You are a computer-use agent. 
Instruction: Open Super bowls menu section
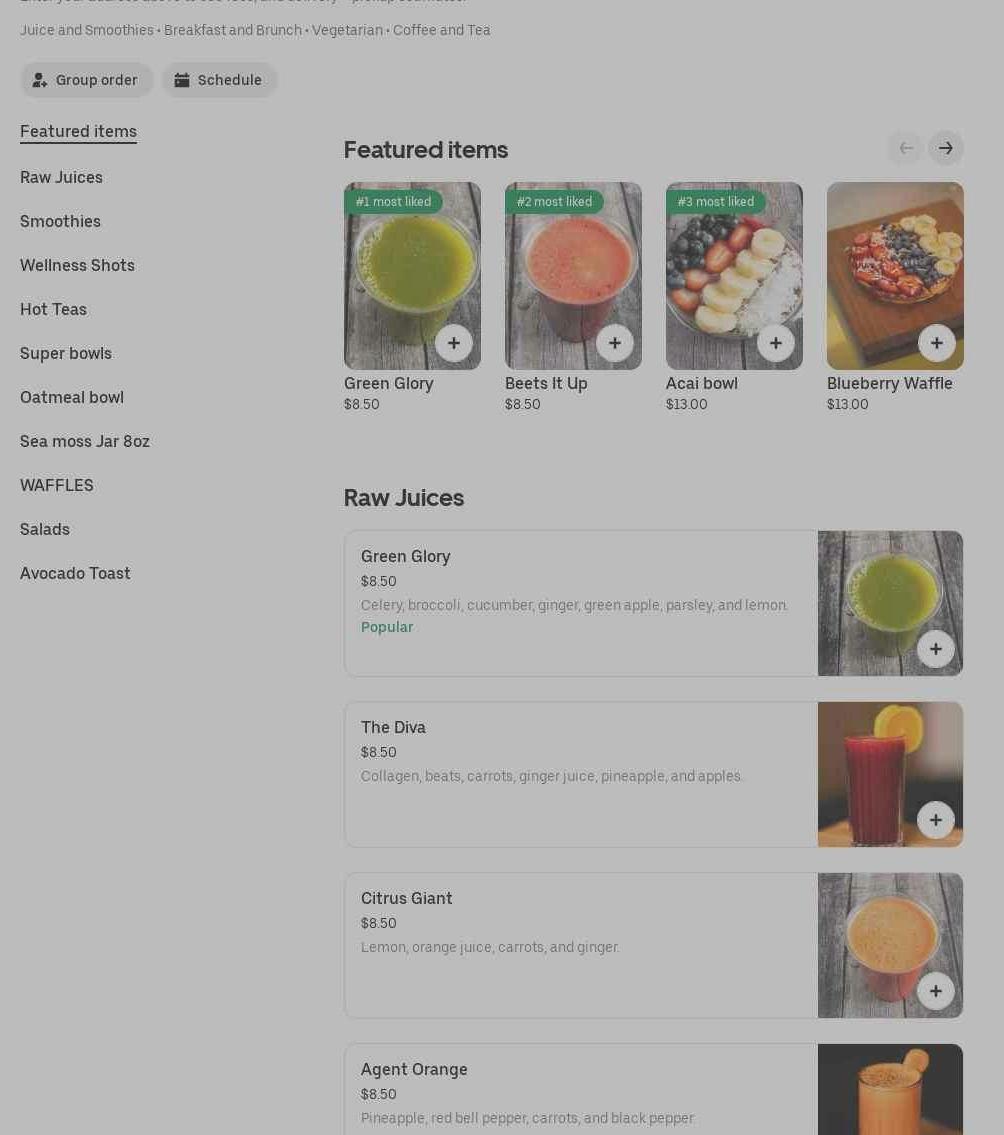66,353
